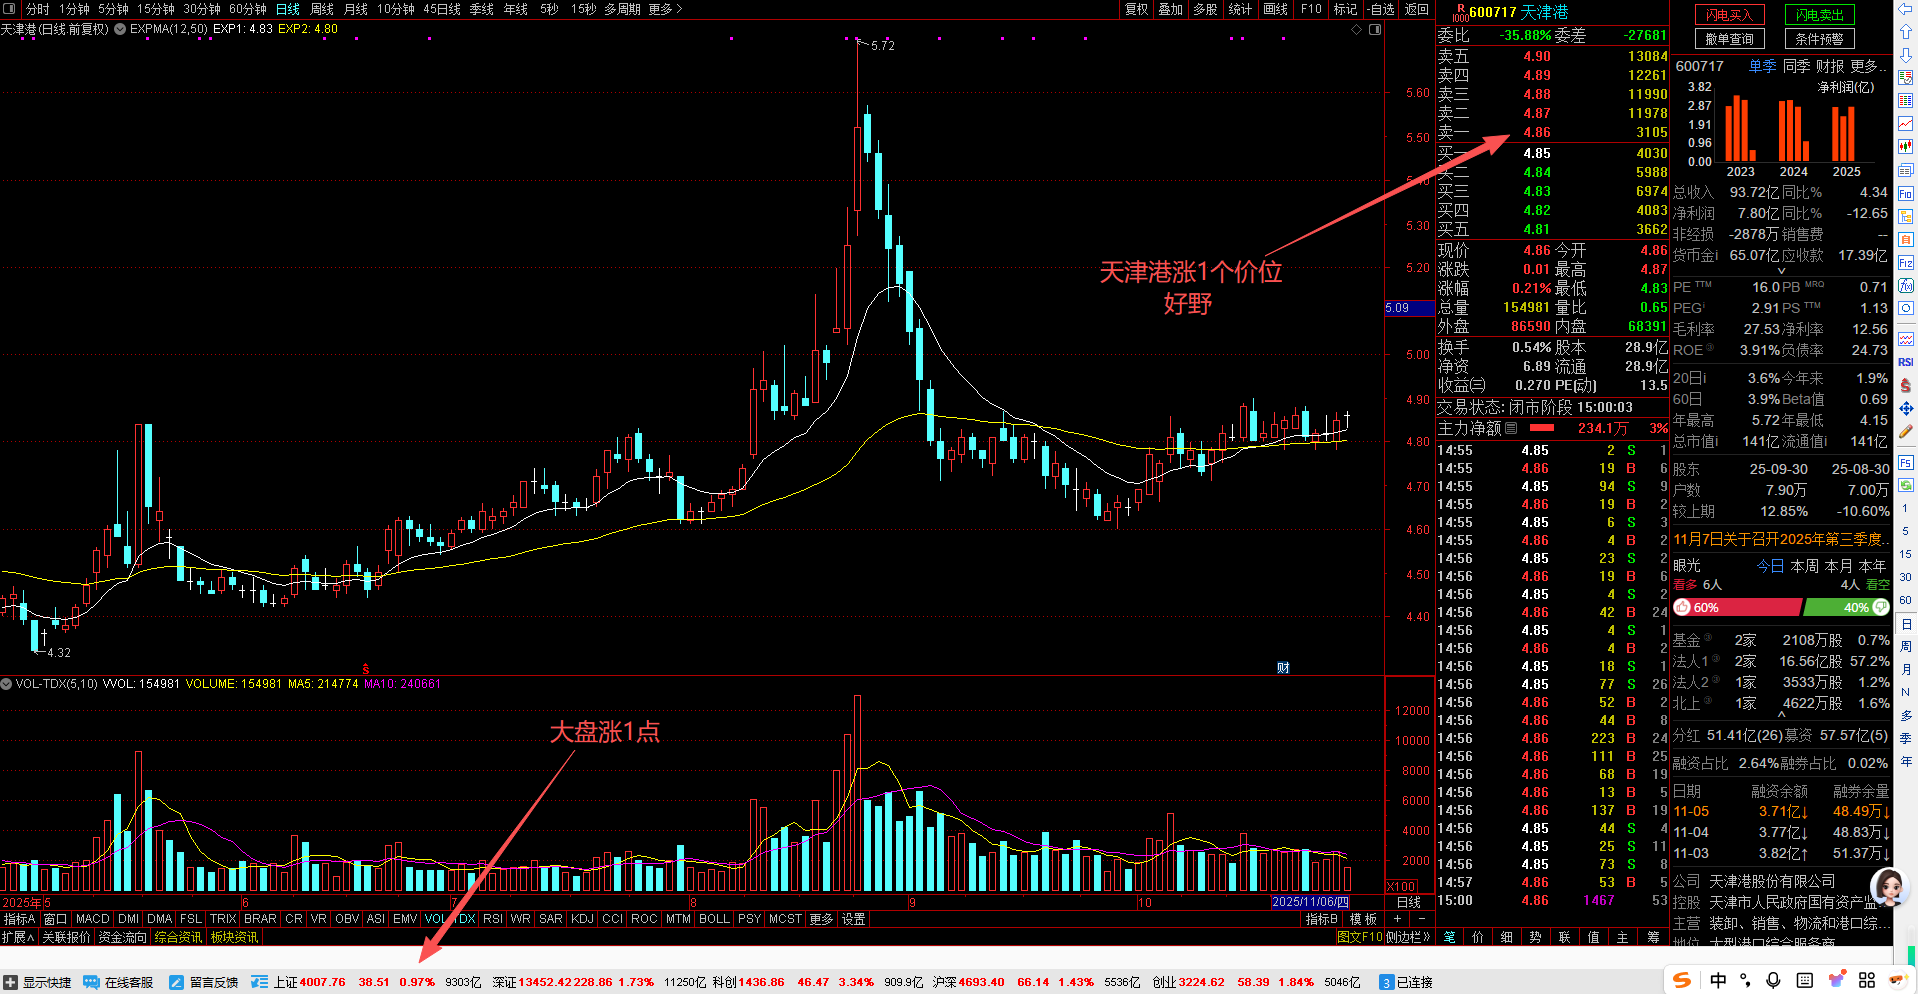The width and height of the screenshot is (1918, 994).
Task: Open the 更多 periods dropdown in top bar
Action: 665,9
